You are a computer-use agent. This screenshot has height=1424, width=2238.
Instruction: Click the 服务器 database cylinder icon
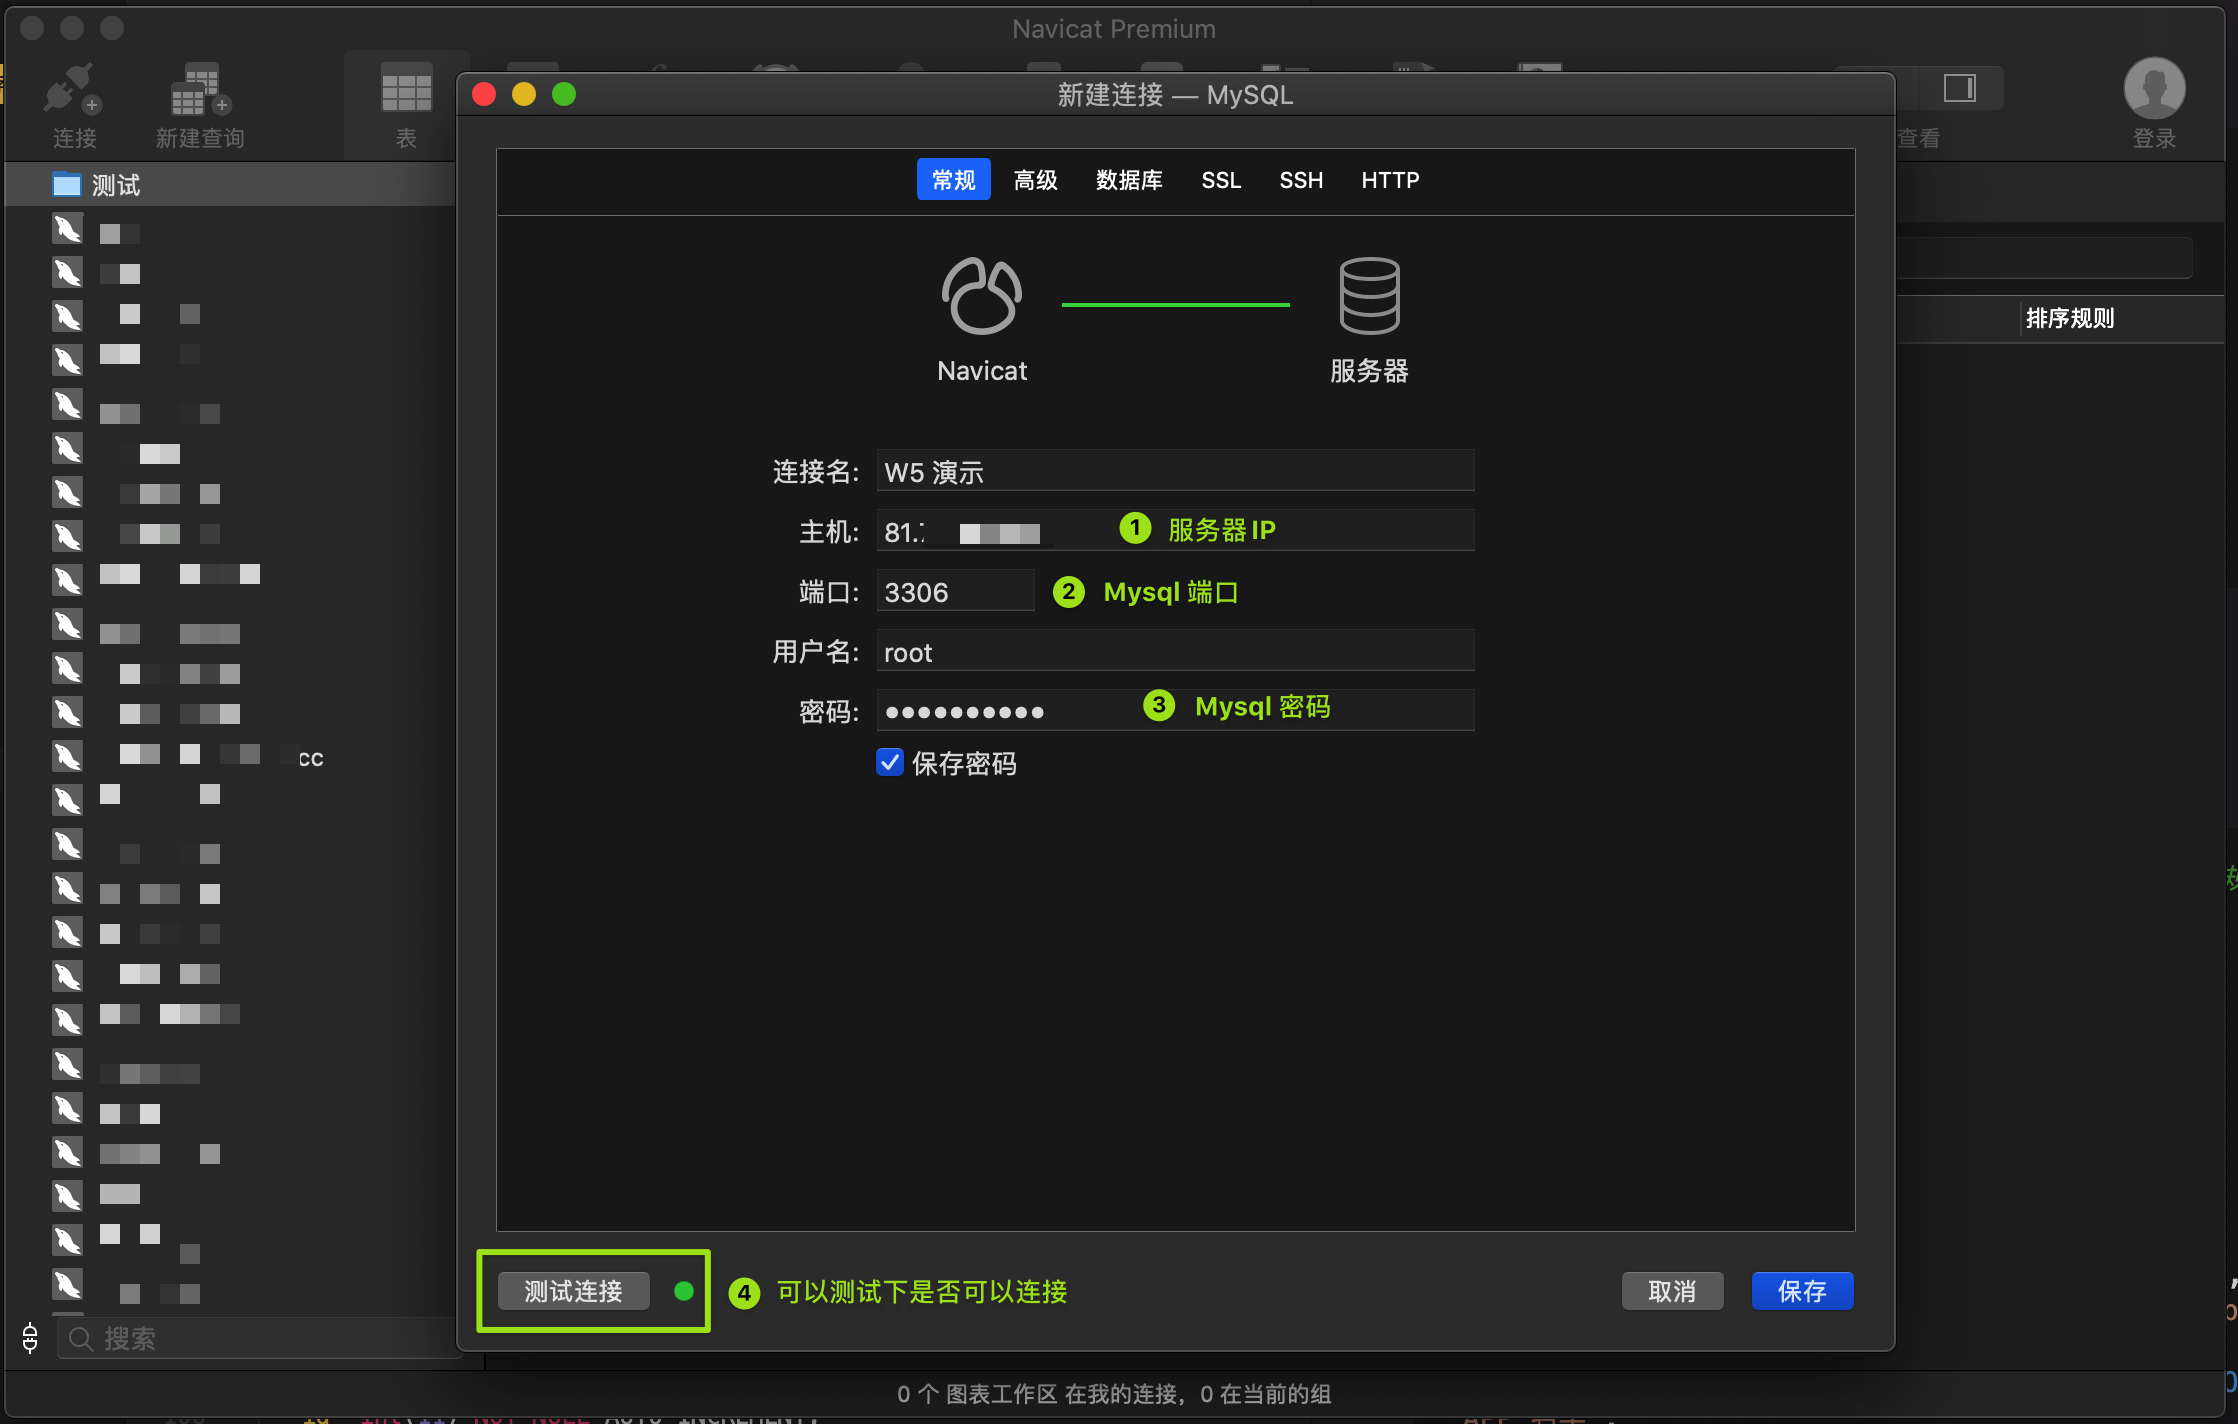pyautogui.click(x=1368, y=297)
